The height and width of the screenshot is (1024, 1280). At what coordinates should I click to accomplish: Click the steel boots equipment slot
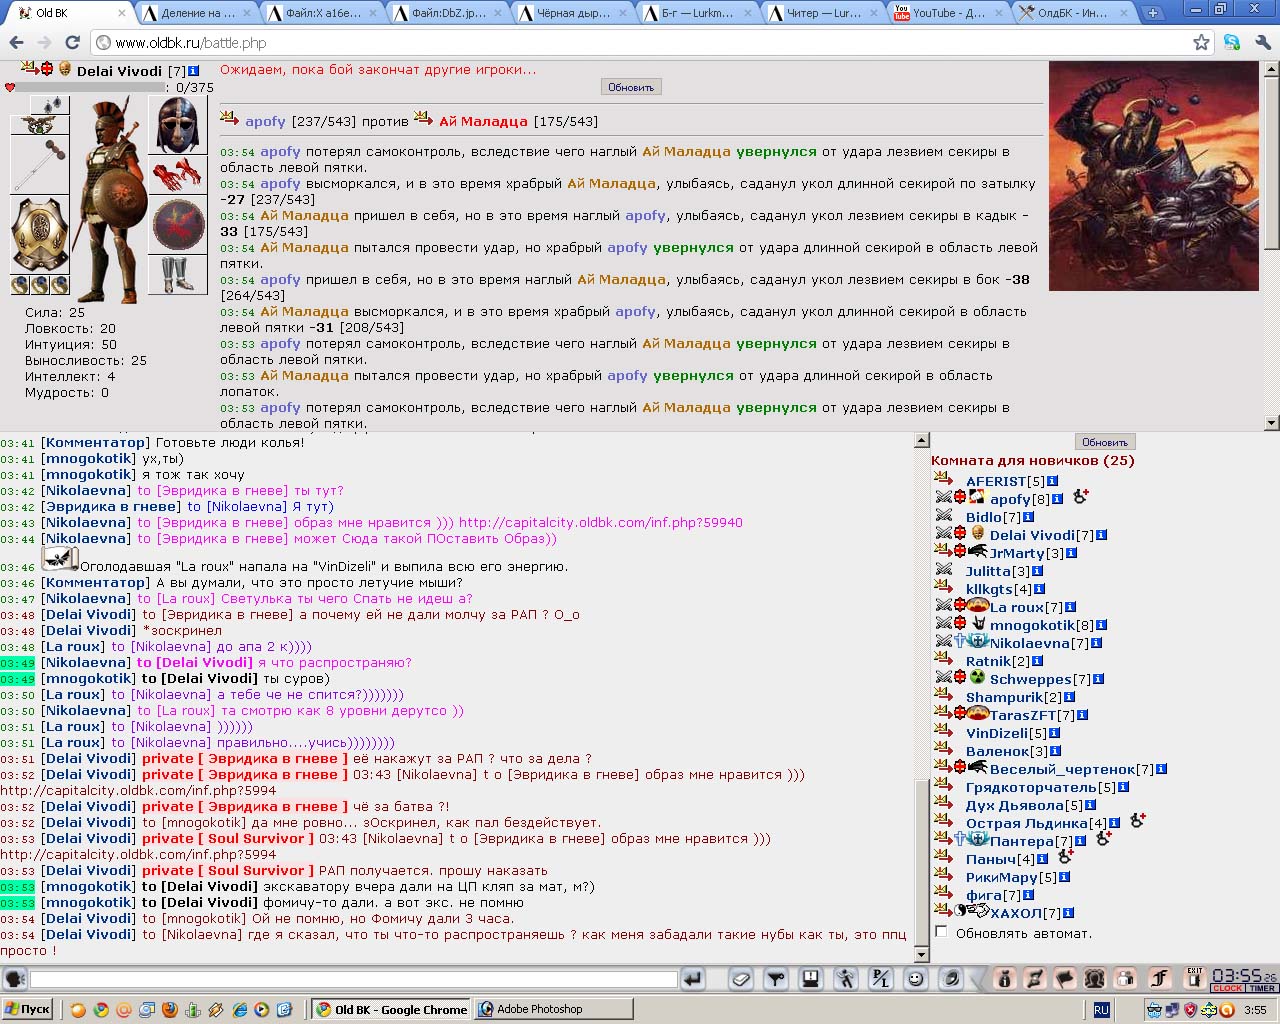click(178, 274)
